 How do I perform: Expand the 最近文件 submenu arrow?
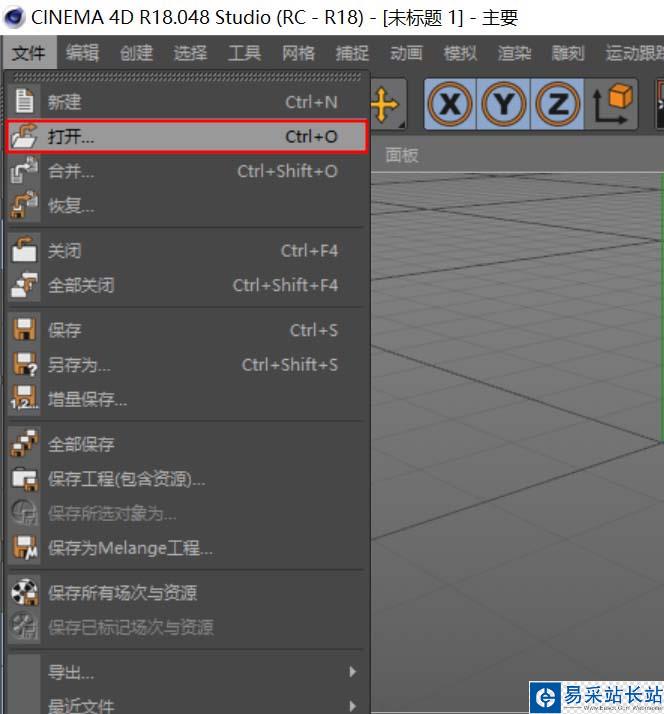(352, 706)
